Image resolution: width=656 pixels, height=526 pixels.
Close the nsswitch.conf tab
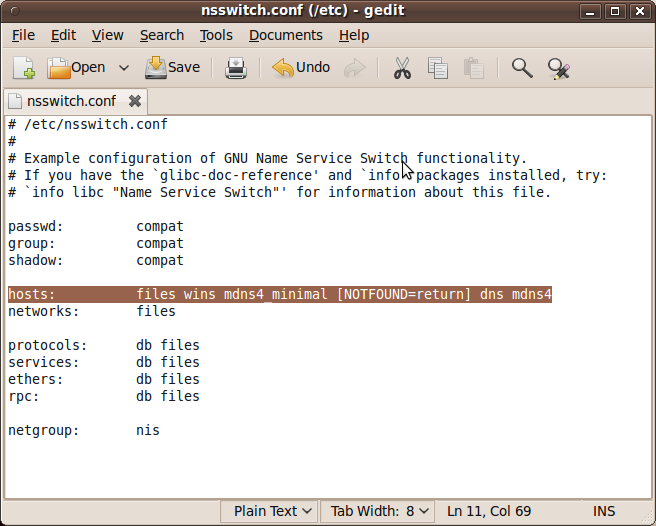pyautogui.click(x=135, y=101)
